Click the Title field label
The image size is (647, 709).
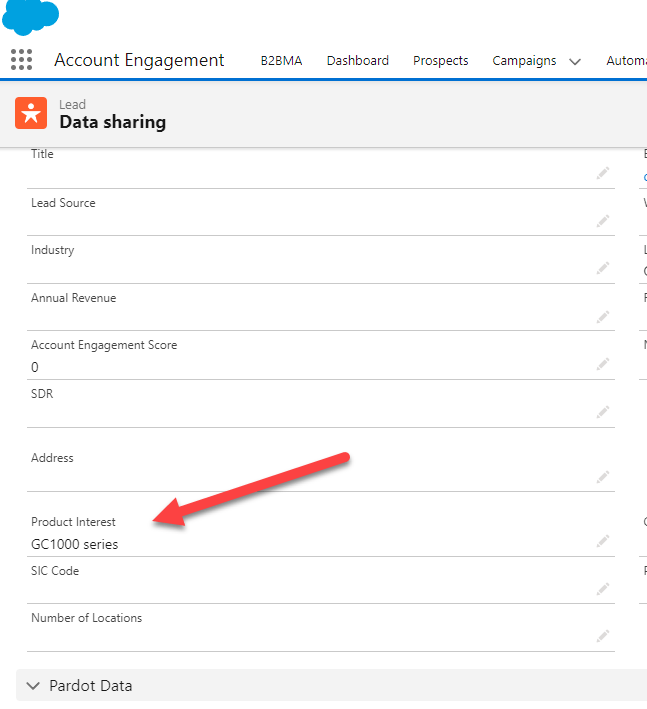click(42, 154)
